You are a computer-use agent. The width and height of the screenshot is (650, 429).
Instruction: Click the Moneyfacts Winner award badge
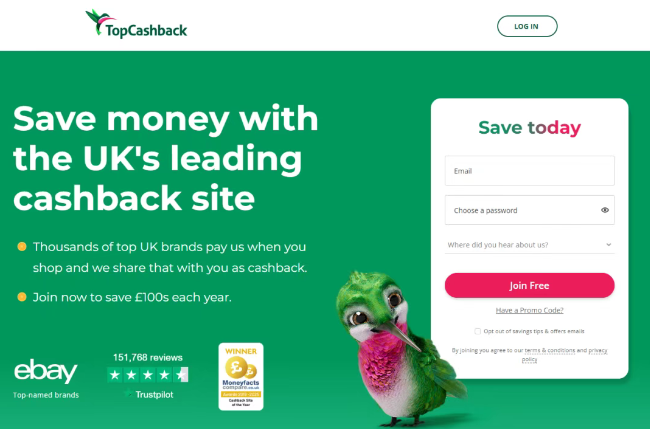click(241, 376)
